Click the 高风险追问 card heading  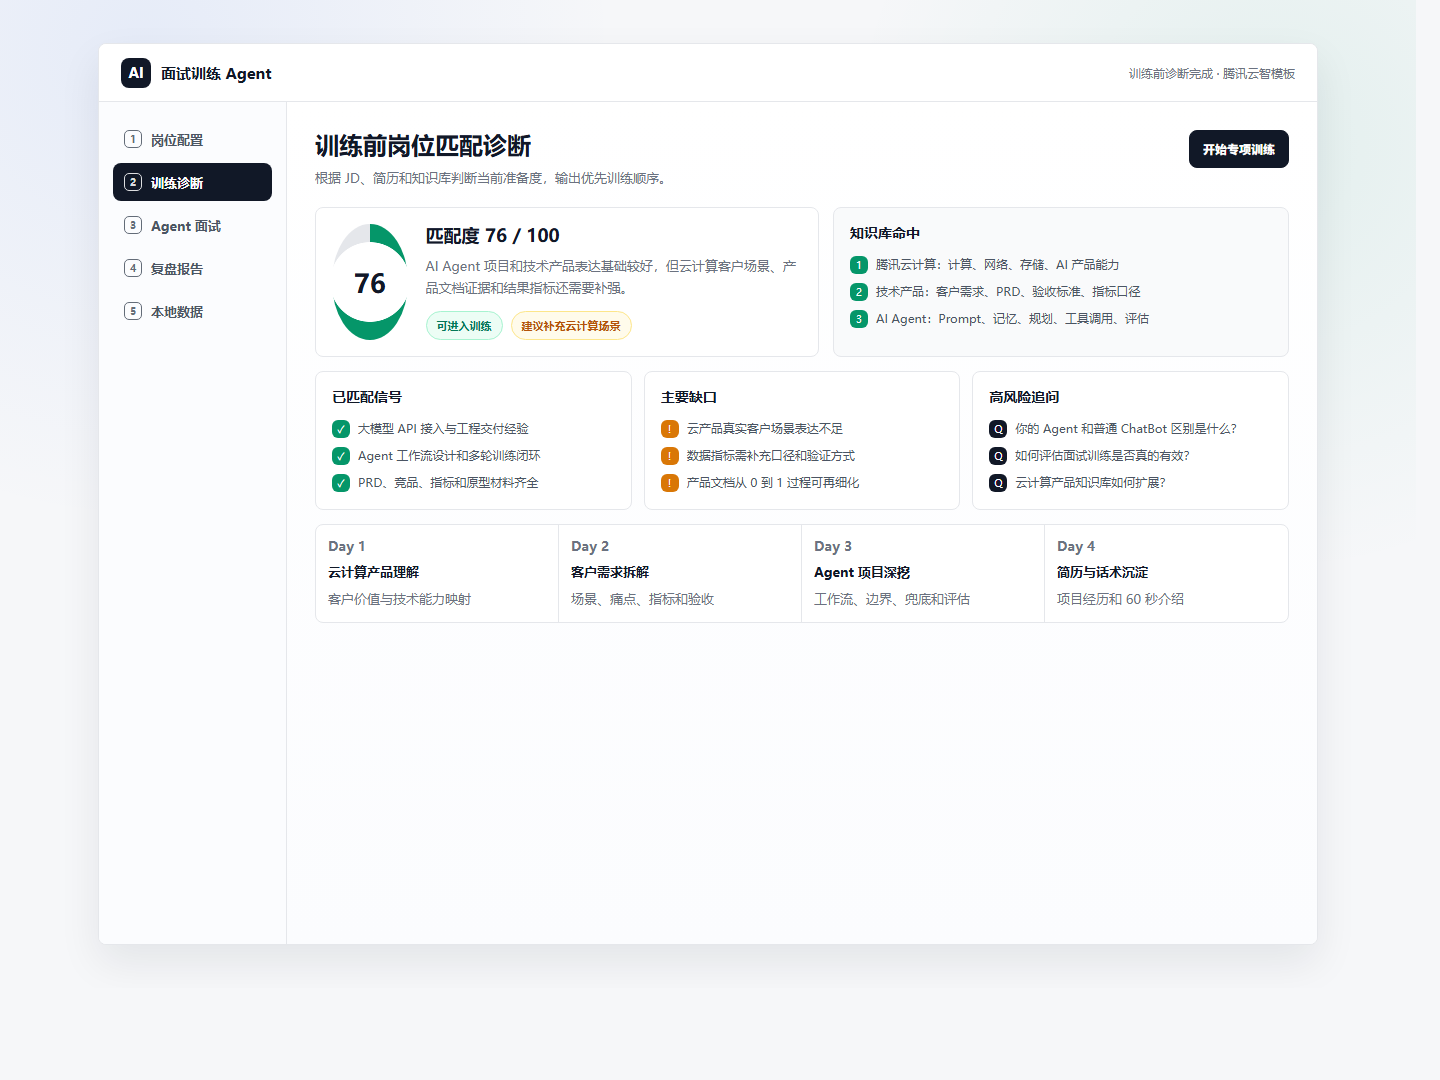tap(1024, 397)
